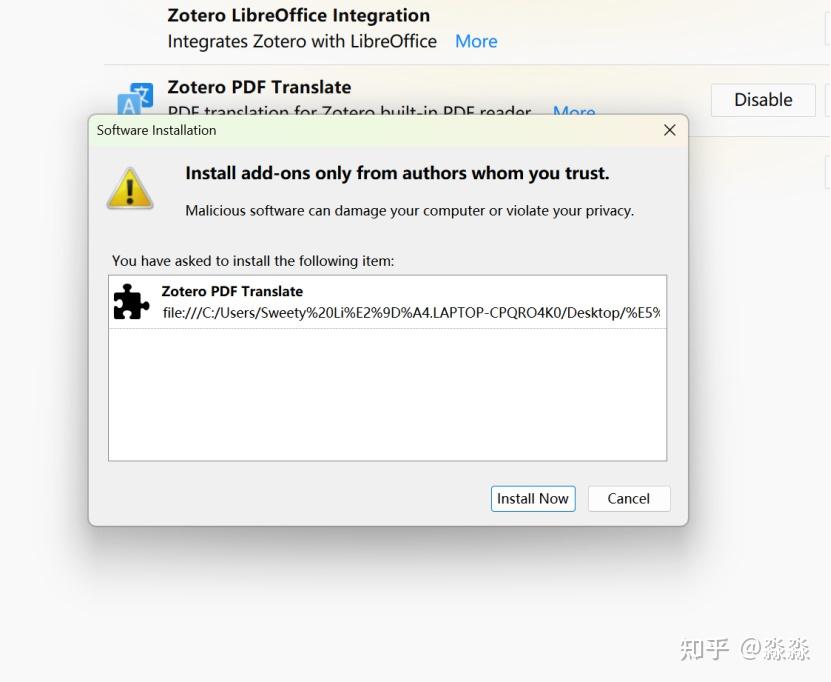Viewport: 831px width, 682px height.
Task: Click the blue Zotero PDF Translate icon
Action: pyautogui.click(x=135, y=99)
